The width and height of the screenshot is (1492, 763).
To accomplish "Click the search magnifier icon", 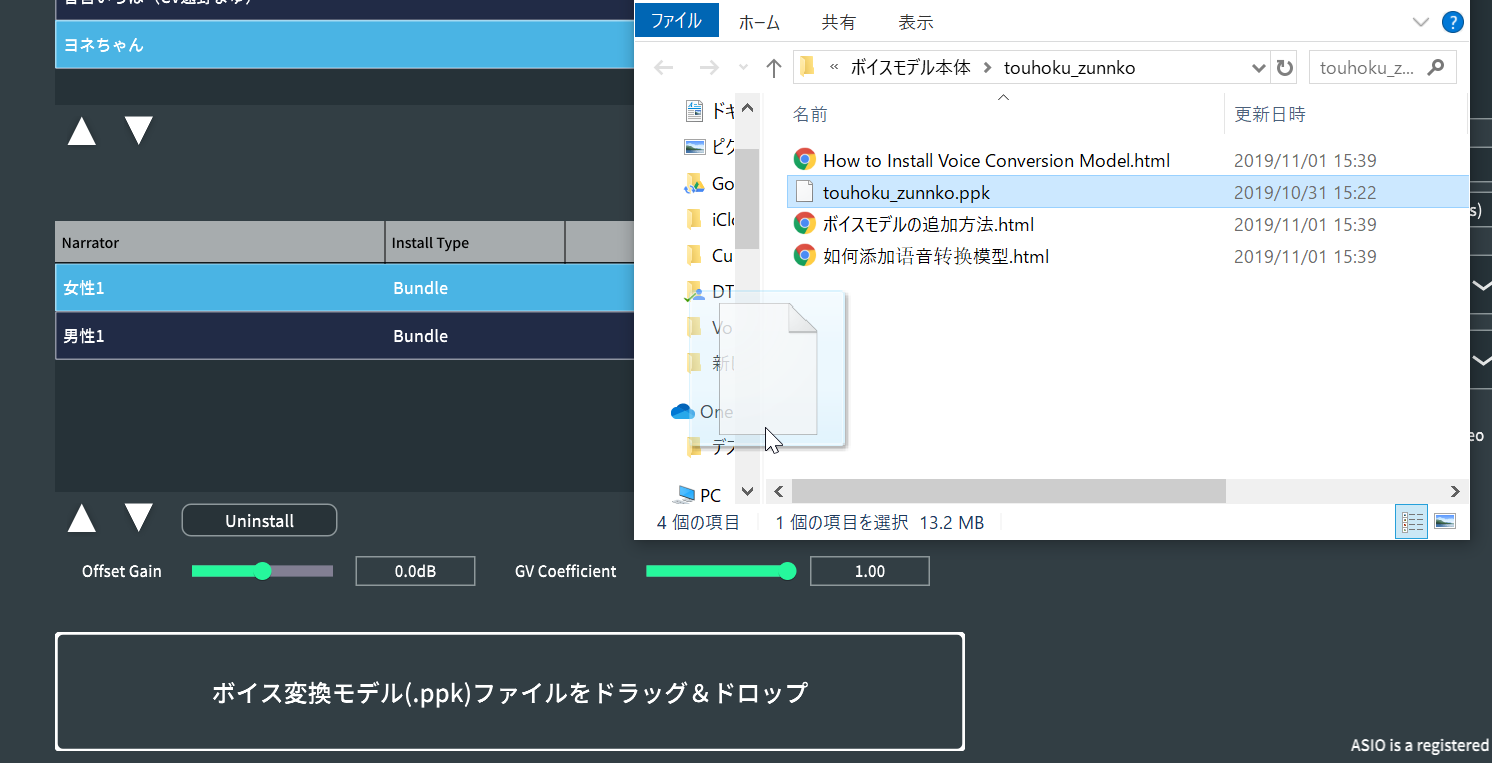I will tap(1436, 68).
